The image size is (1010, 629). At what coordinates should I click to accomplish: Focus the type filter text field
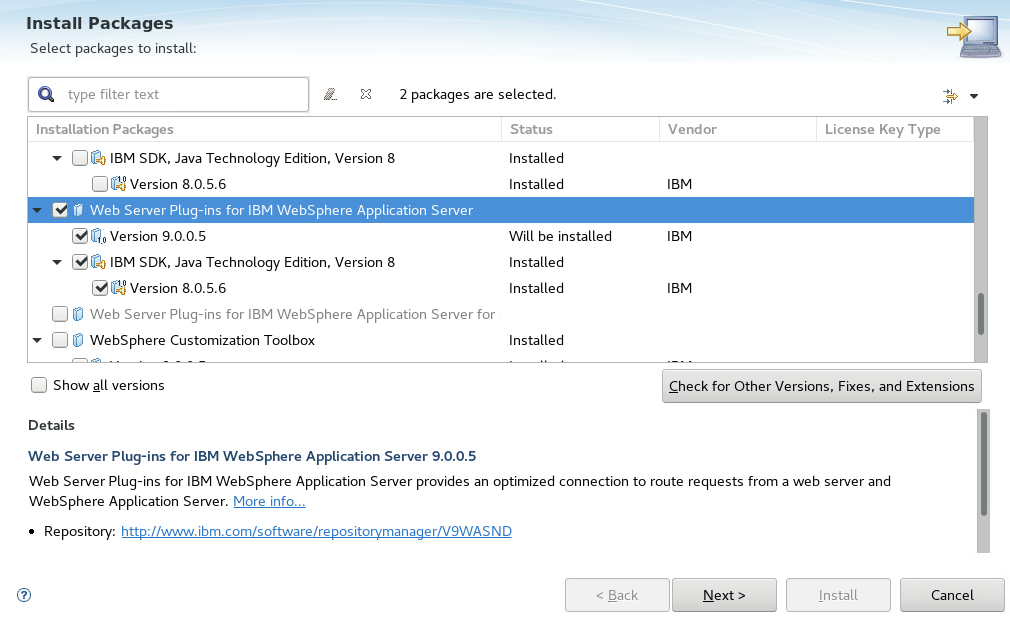(168, 95)
